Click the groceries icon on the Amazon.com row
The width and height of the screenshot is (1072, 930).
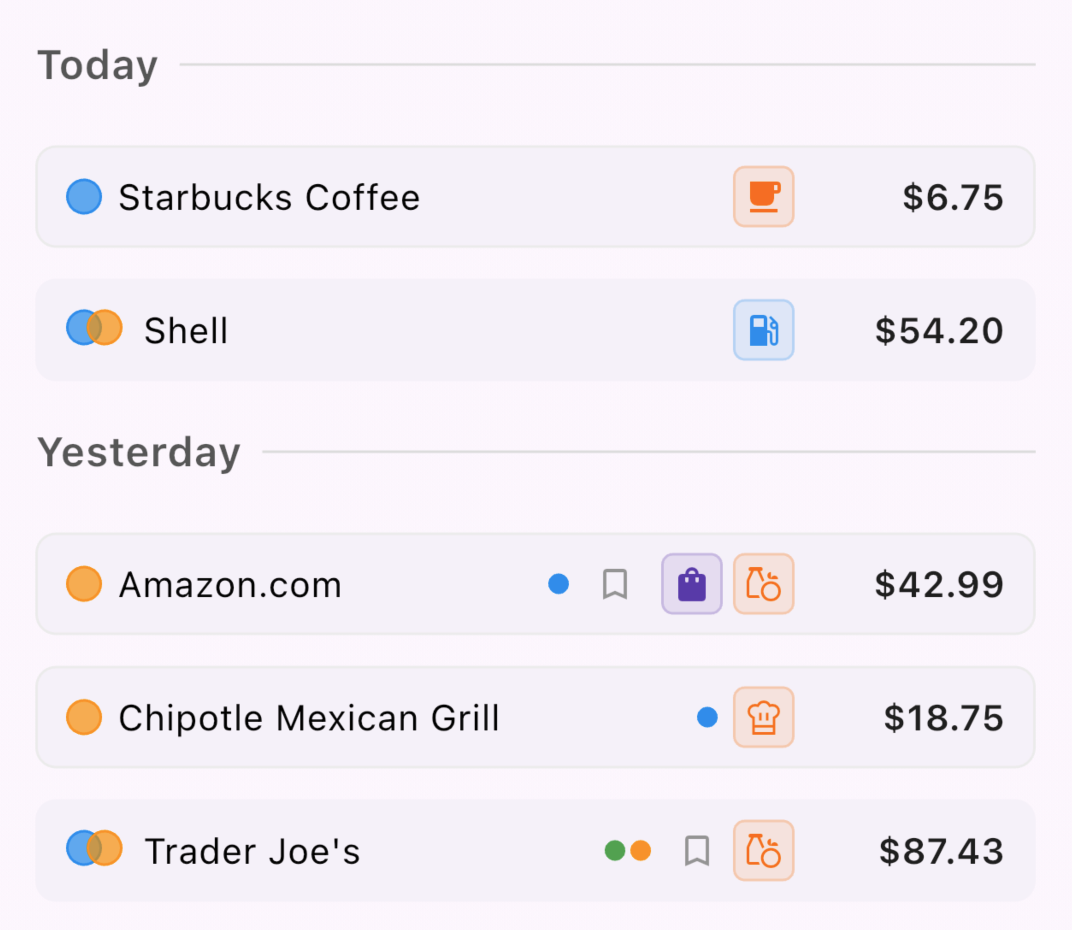click(763, 584)
